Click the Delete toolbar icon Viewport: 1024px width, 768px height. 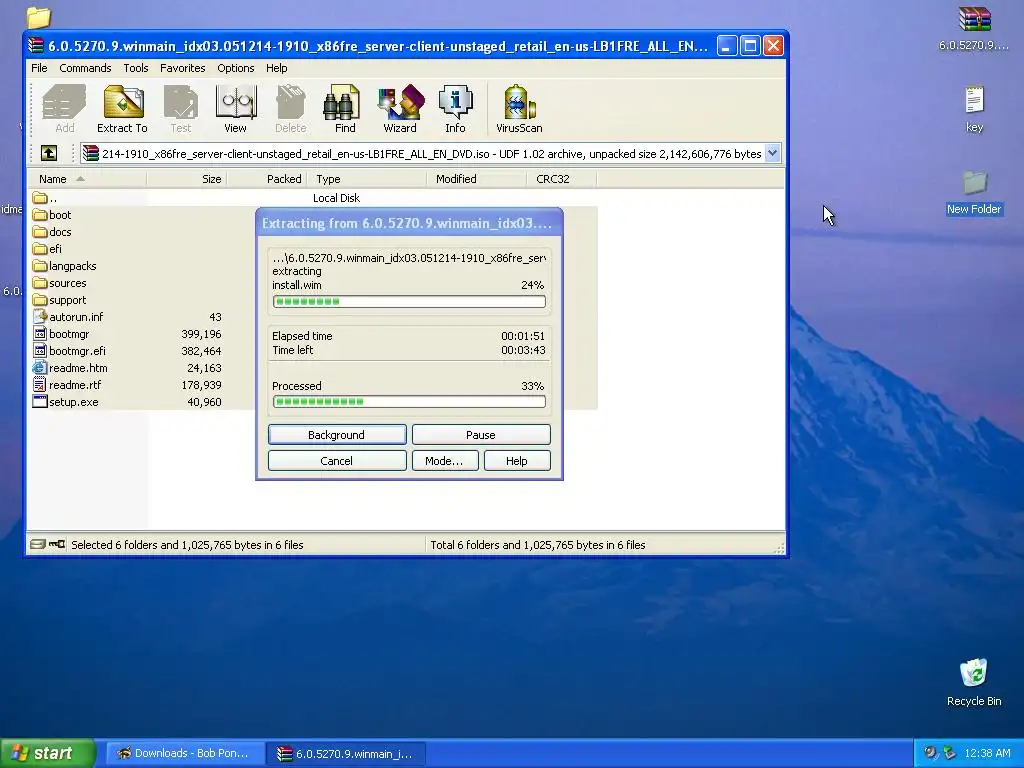point(290,109)
